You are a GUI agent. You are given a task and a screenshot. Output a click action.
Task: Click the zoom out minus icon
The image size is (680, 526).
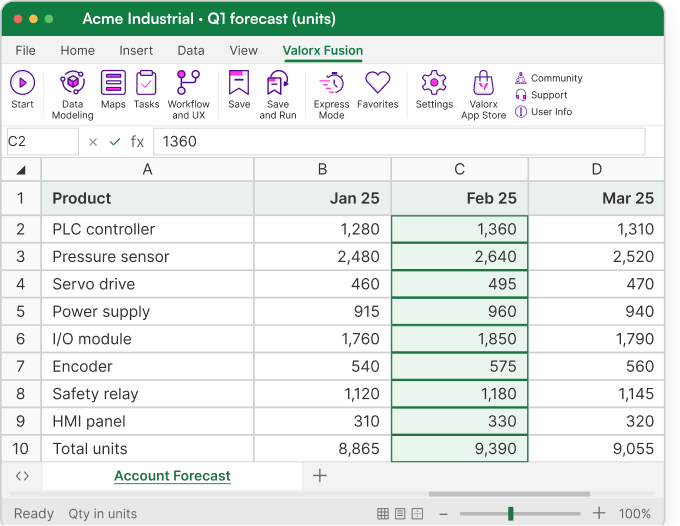[x=443, y=514]
